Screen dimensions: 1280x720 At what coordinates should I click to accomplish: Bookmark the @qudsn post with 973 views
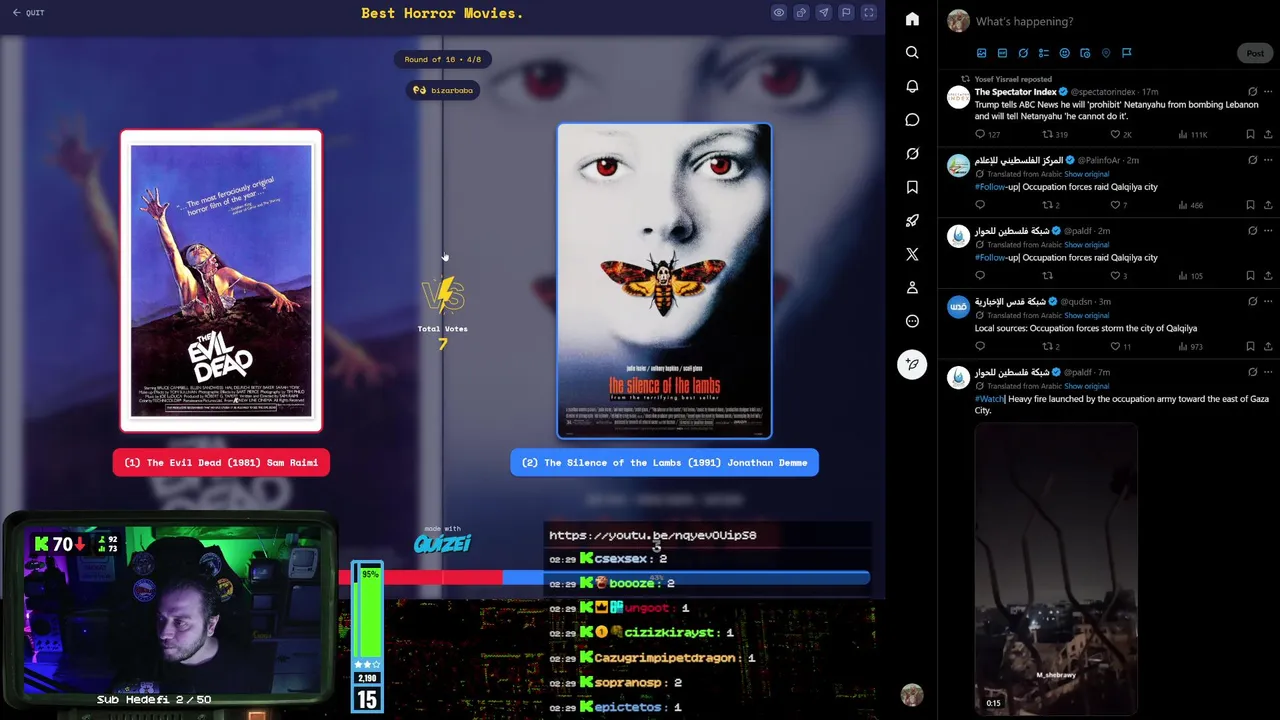coord(1250,346)
